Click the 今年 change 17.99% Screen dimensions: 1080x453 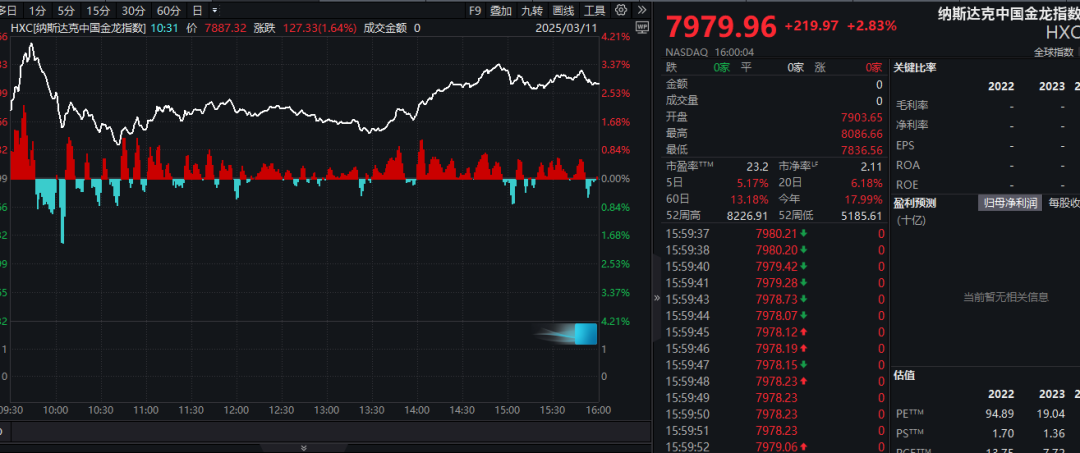pos(864,200)
